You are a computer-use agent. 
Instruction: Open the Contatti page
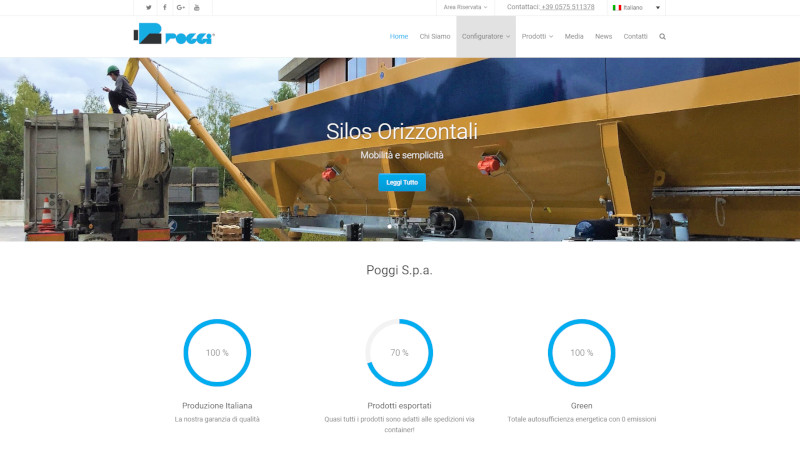tap(635, 37)
